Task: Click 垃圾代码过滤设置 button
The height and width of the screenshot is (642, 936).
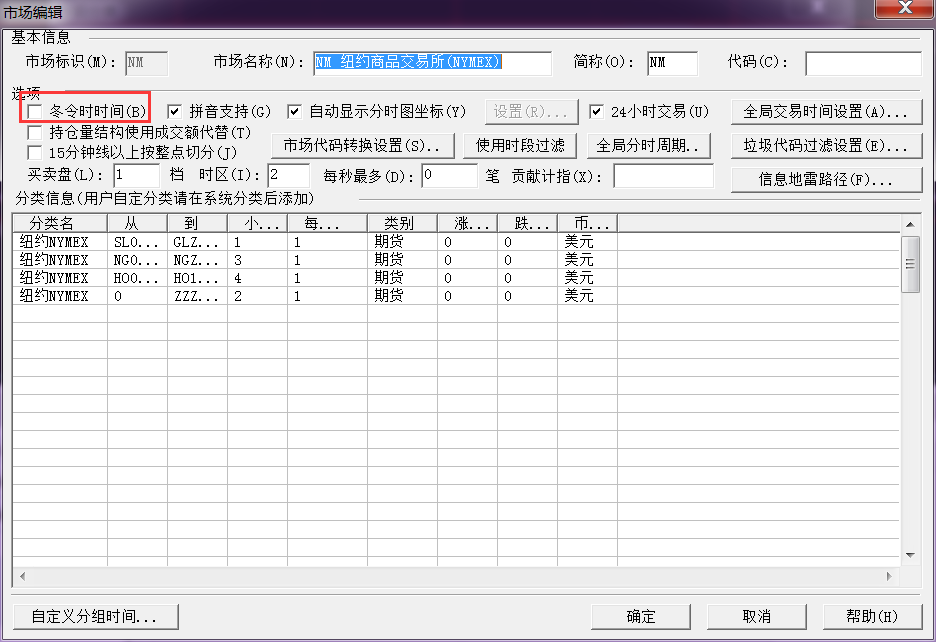Action: click(826, 146)
